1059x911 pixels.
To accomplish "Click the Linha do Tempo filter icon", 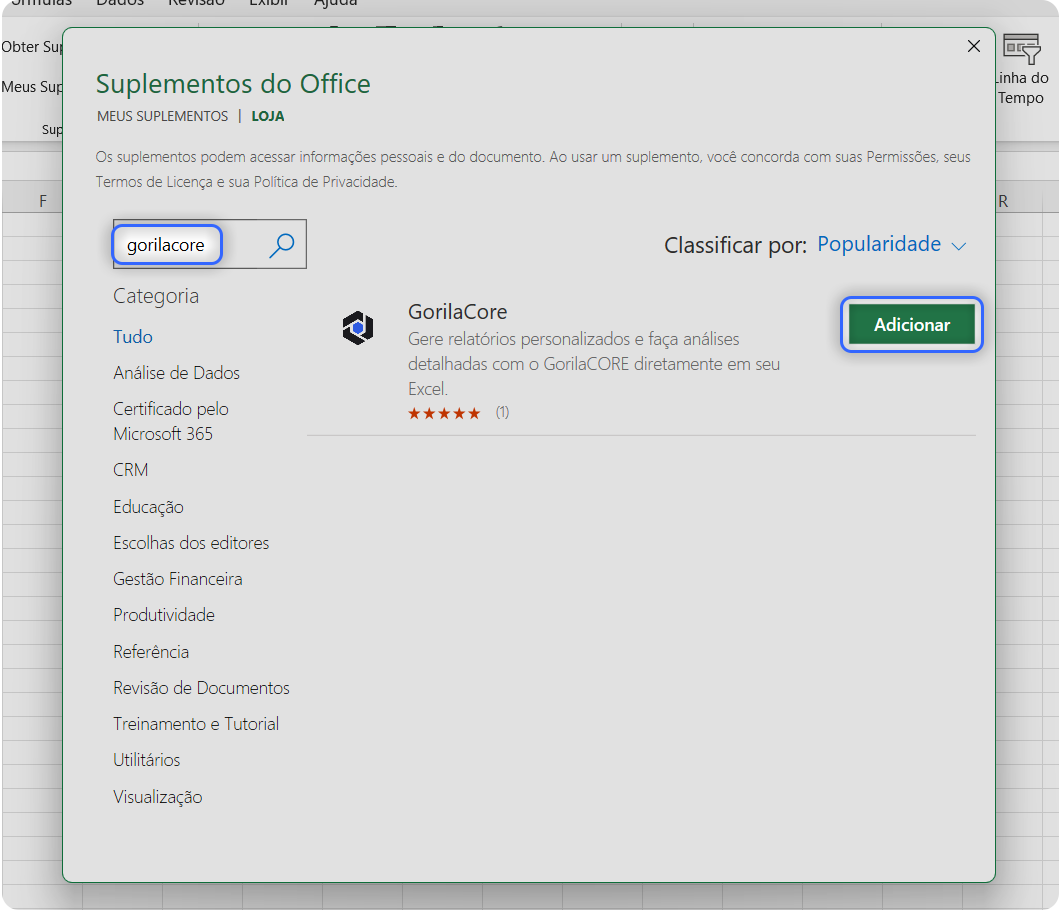I will (x=1021, y=49).
